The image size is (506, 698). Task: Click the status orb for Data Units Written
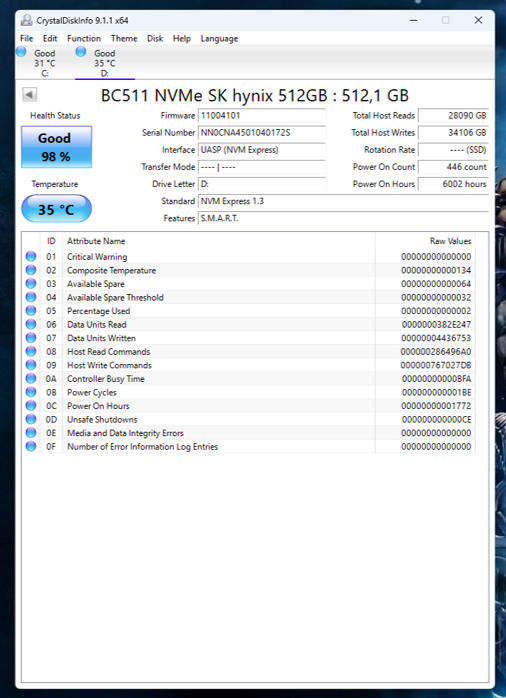click(x=31, y=338)
